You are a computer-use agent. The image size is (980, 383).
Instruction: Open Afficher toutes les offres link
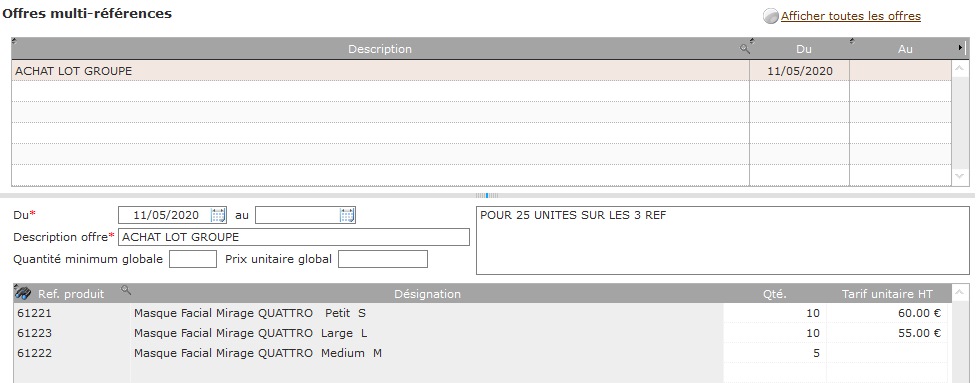(x=851, y=16)
